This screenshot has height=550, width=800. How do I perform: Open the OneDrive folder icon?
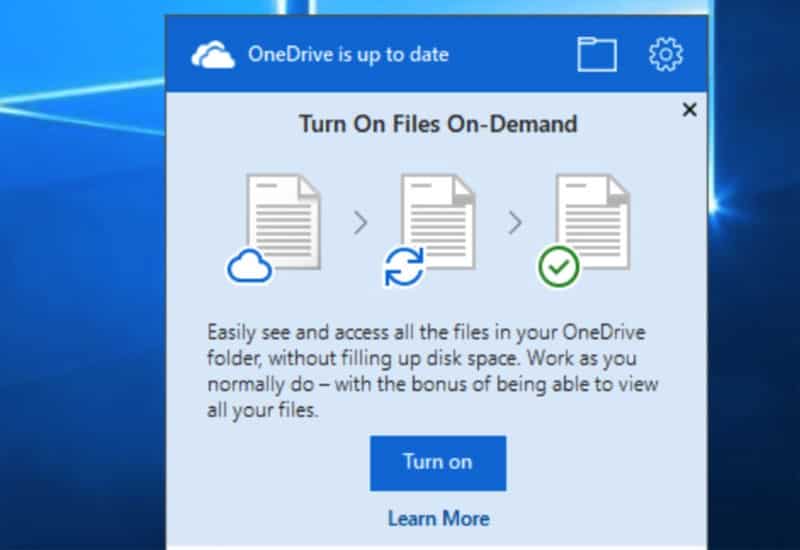597,54
